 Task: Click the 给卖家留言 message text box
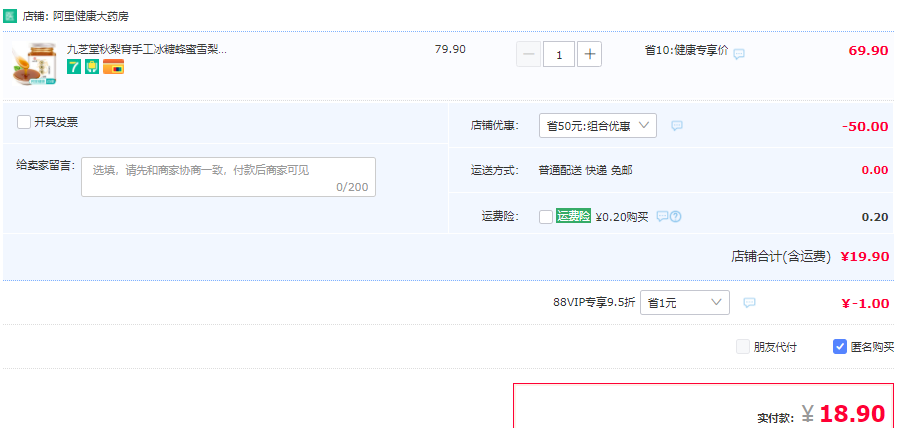click(228, 177)
